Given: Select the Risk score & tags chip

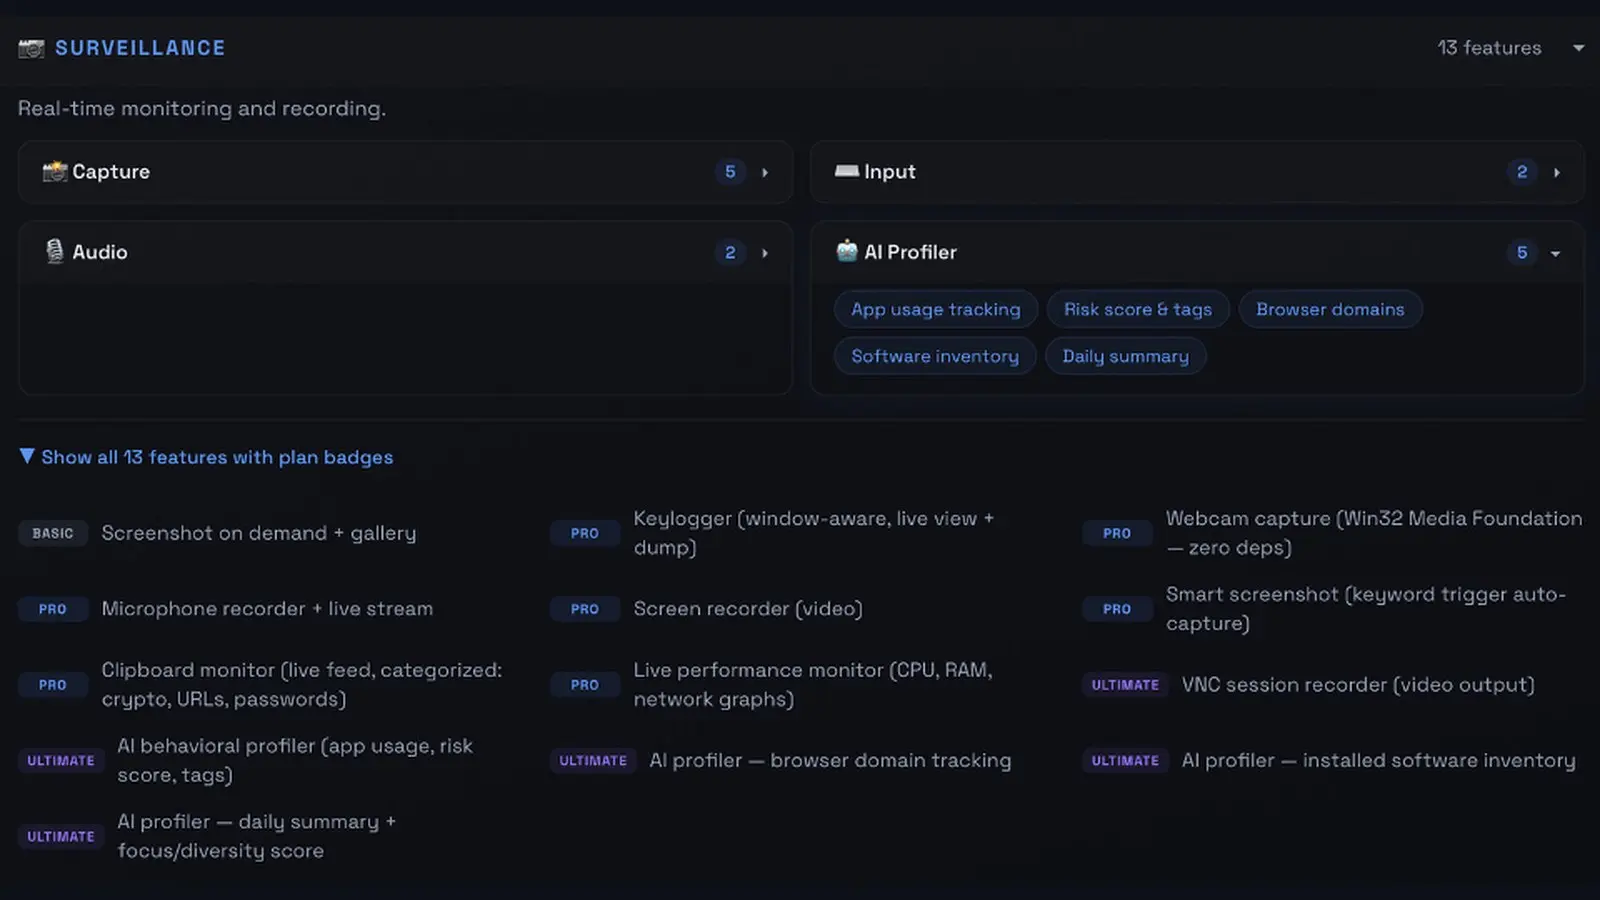Looking at the screenshot, I should tap(1138, 310).
